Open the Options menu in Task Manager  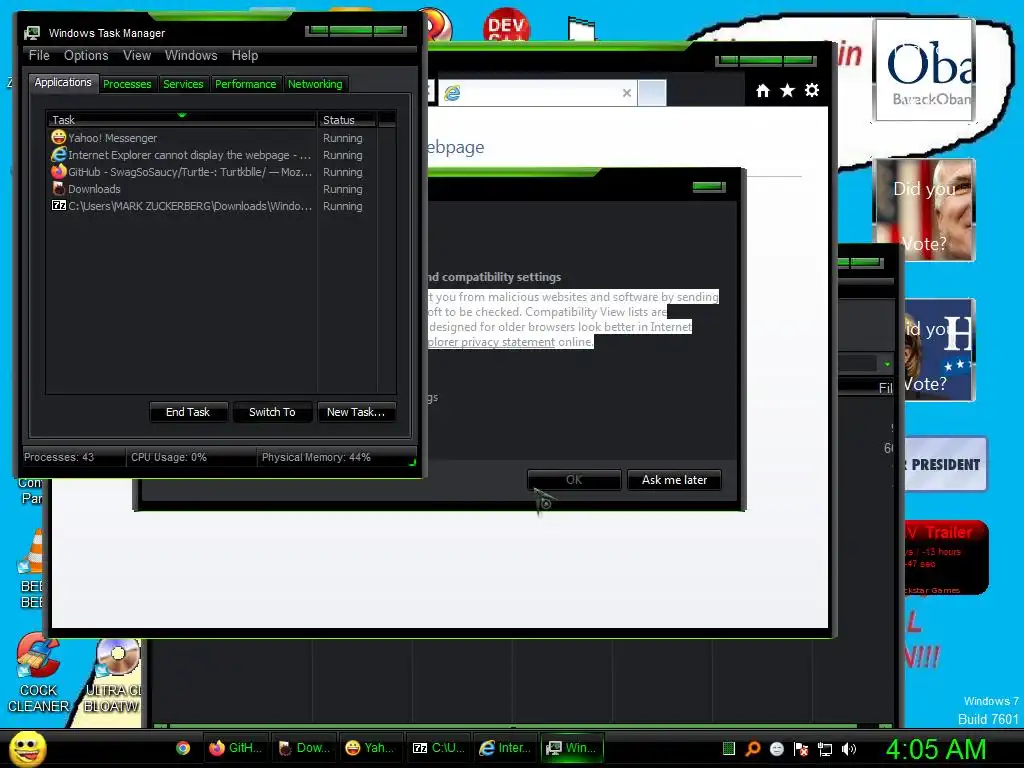point(86,56)
